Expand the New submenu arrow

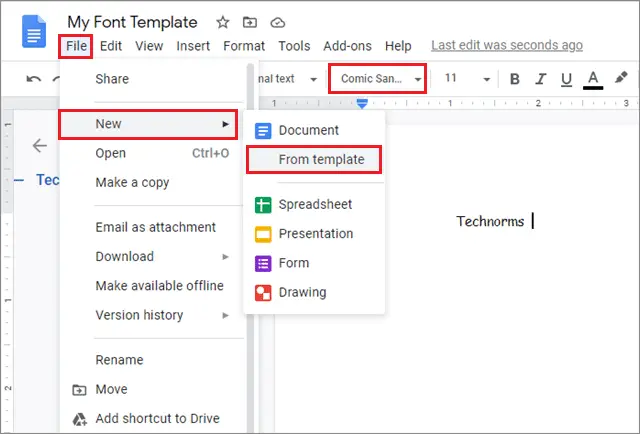pyautogui.click(x=225, y=124)
